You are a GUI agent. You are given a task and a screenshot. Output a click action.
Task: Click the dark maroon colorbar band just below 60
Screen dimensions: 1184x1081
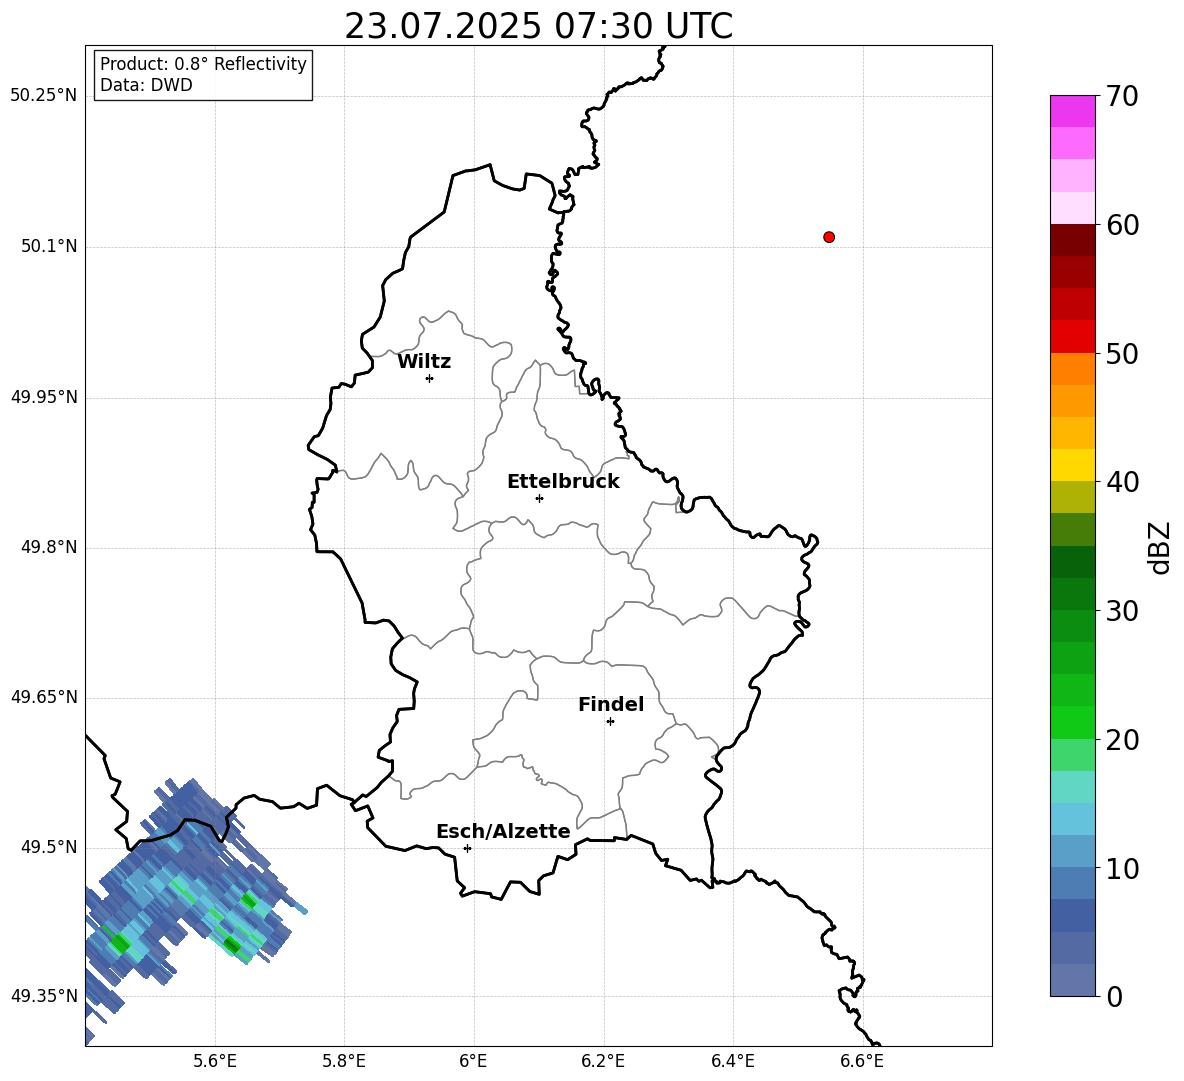click(1073, 240)
